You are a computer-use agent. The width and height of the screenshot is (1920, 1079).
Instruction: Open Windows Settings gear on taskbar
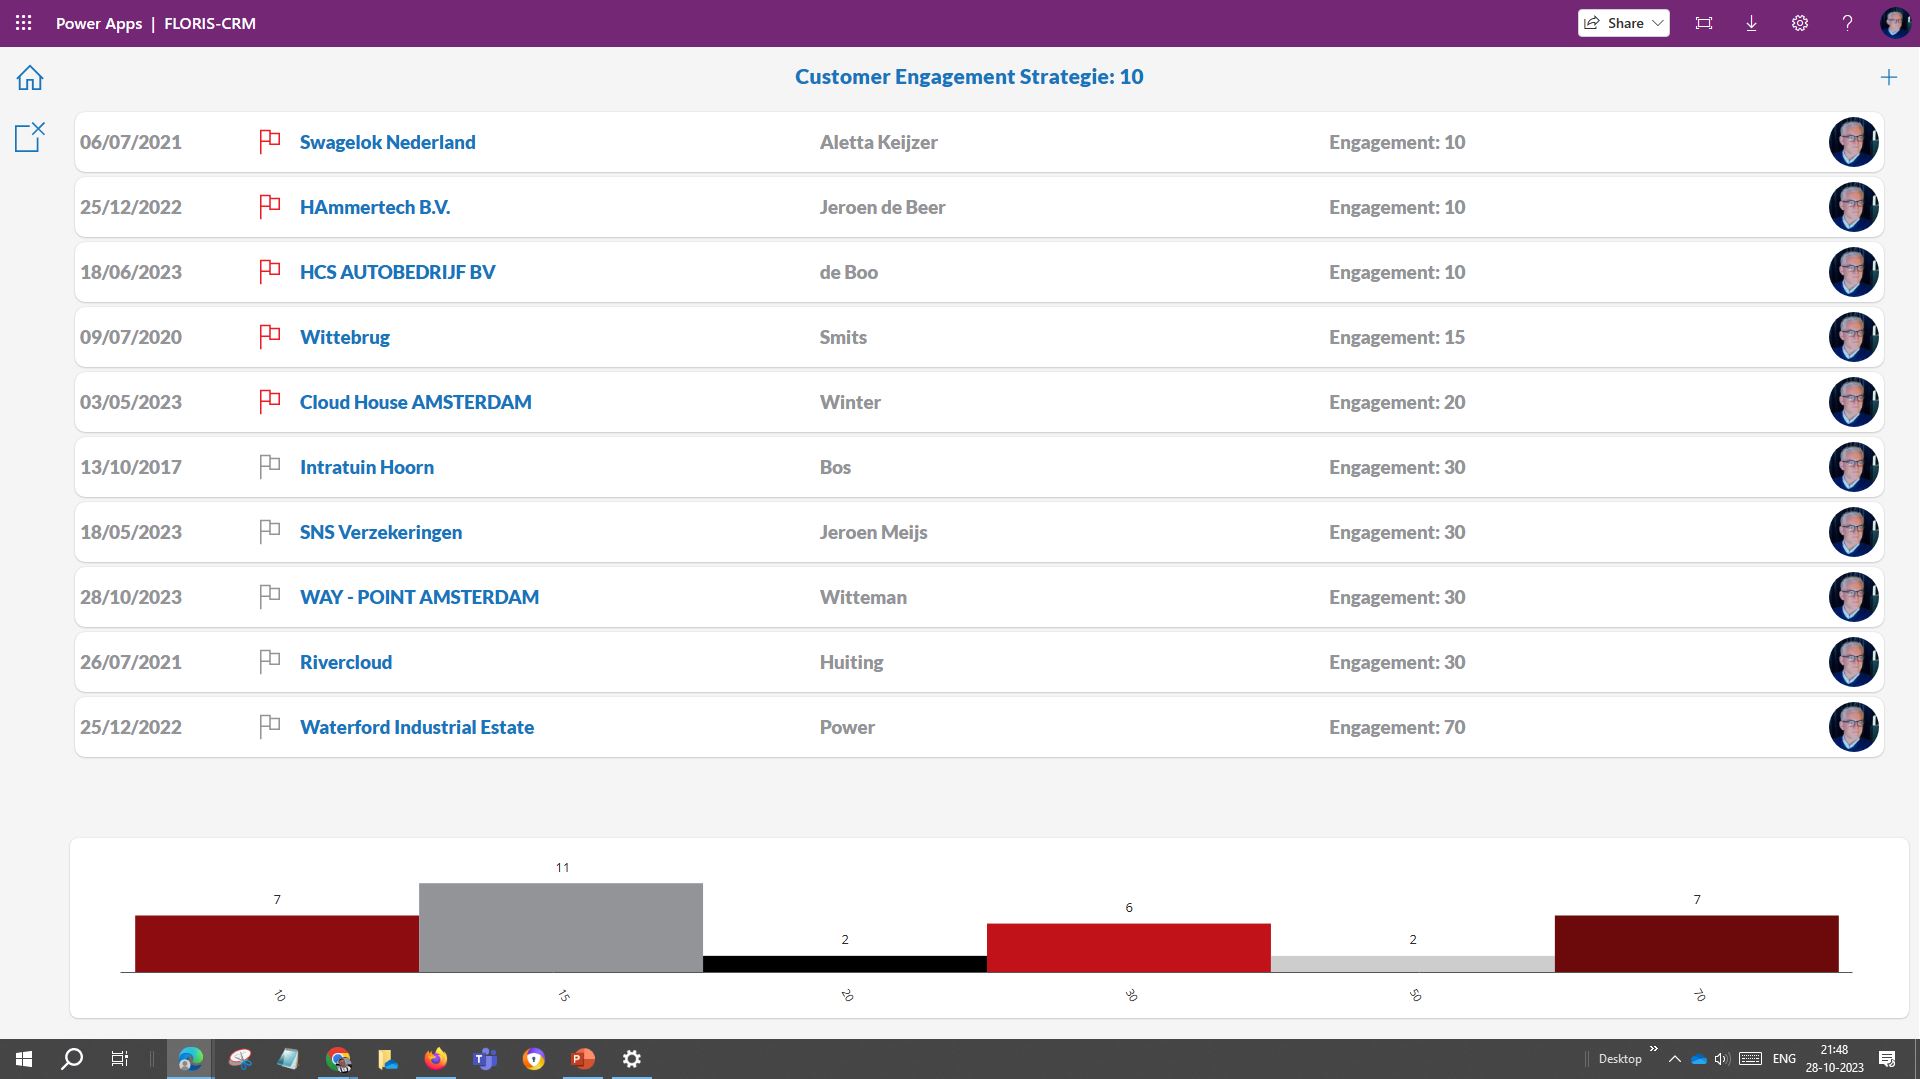pos(632,1058)
